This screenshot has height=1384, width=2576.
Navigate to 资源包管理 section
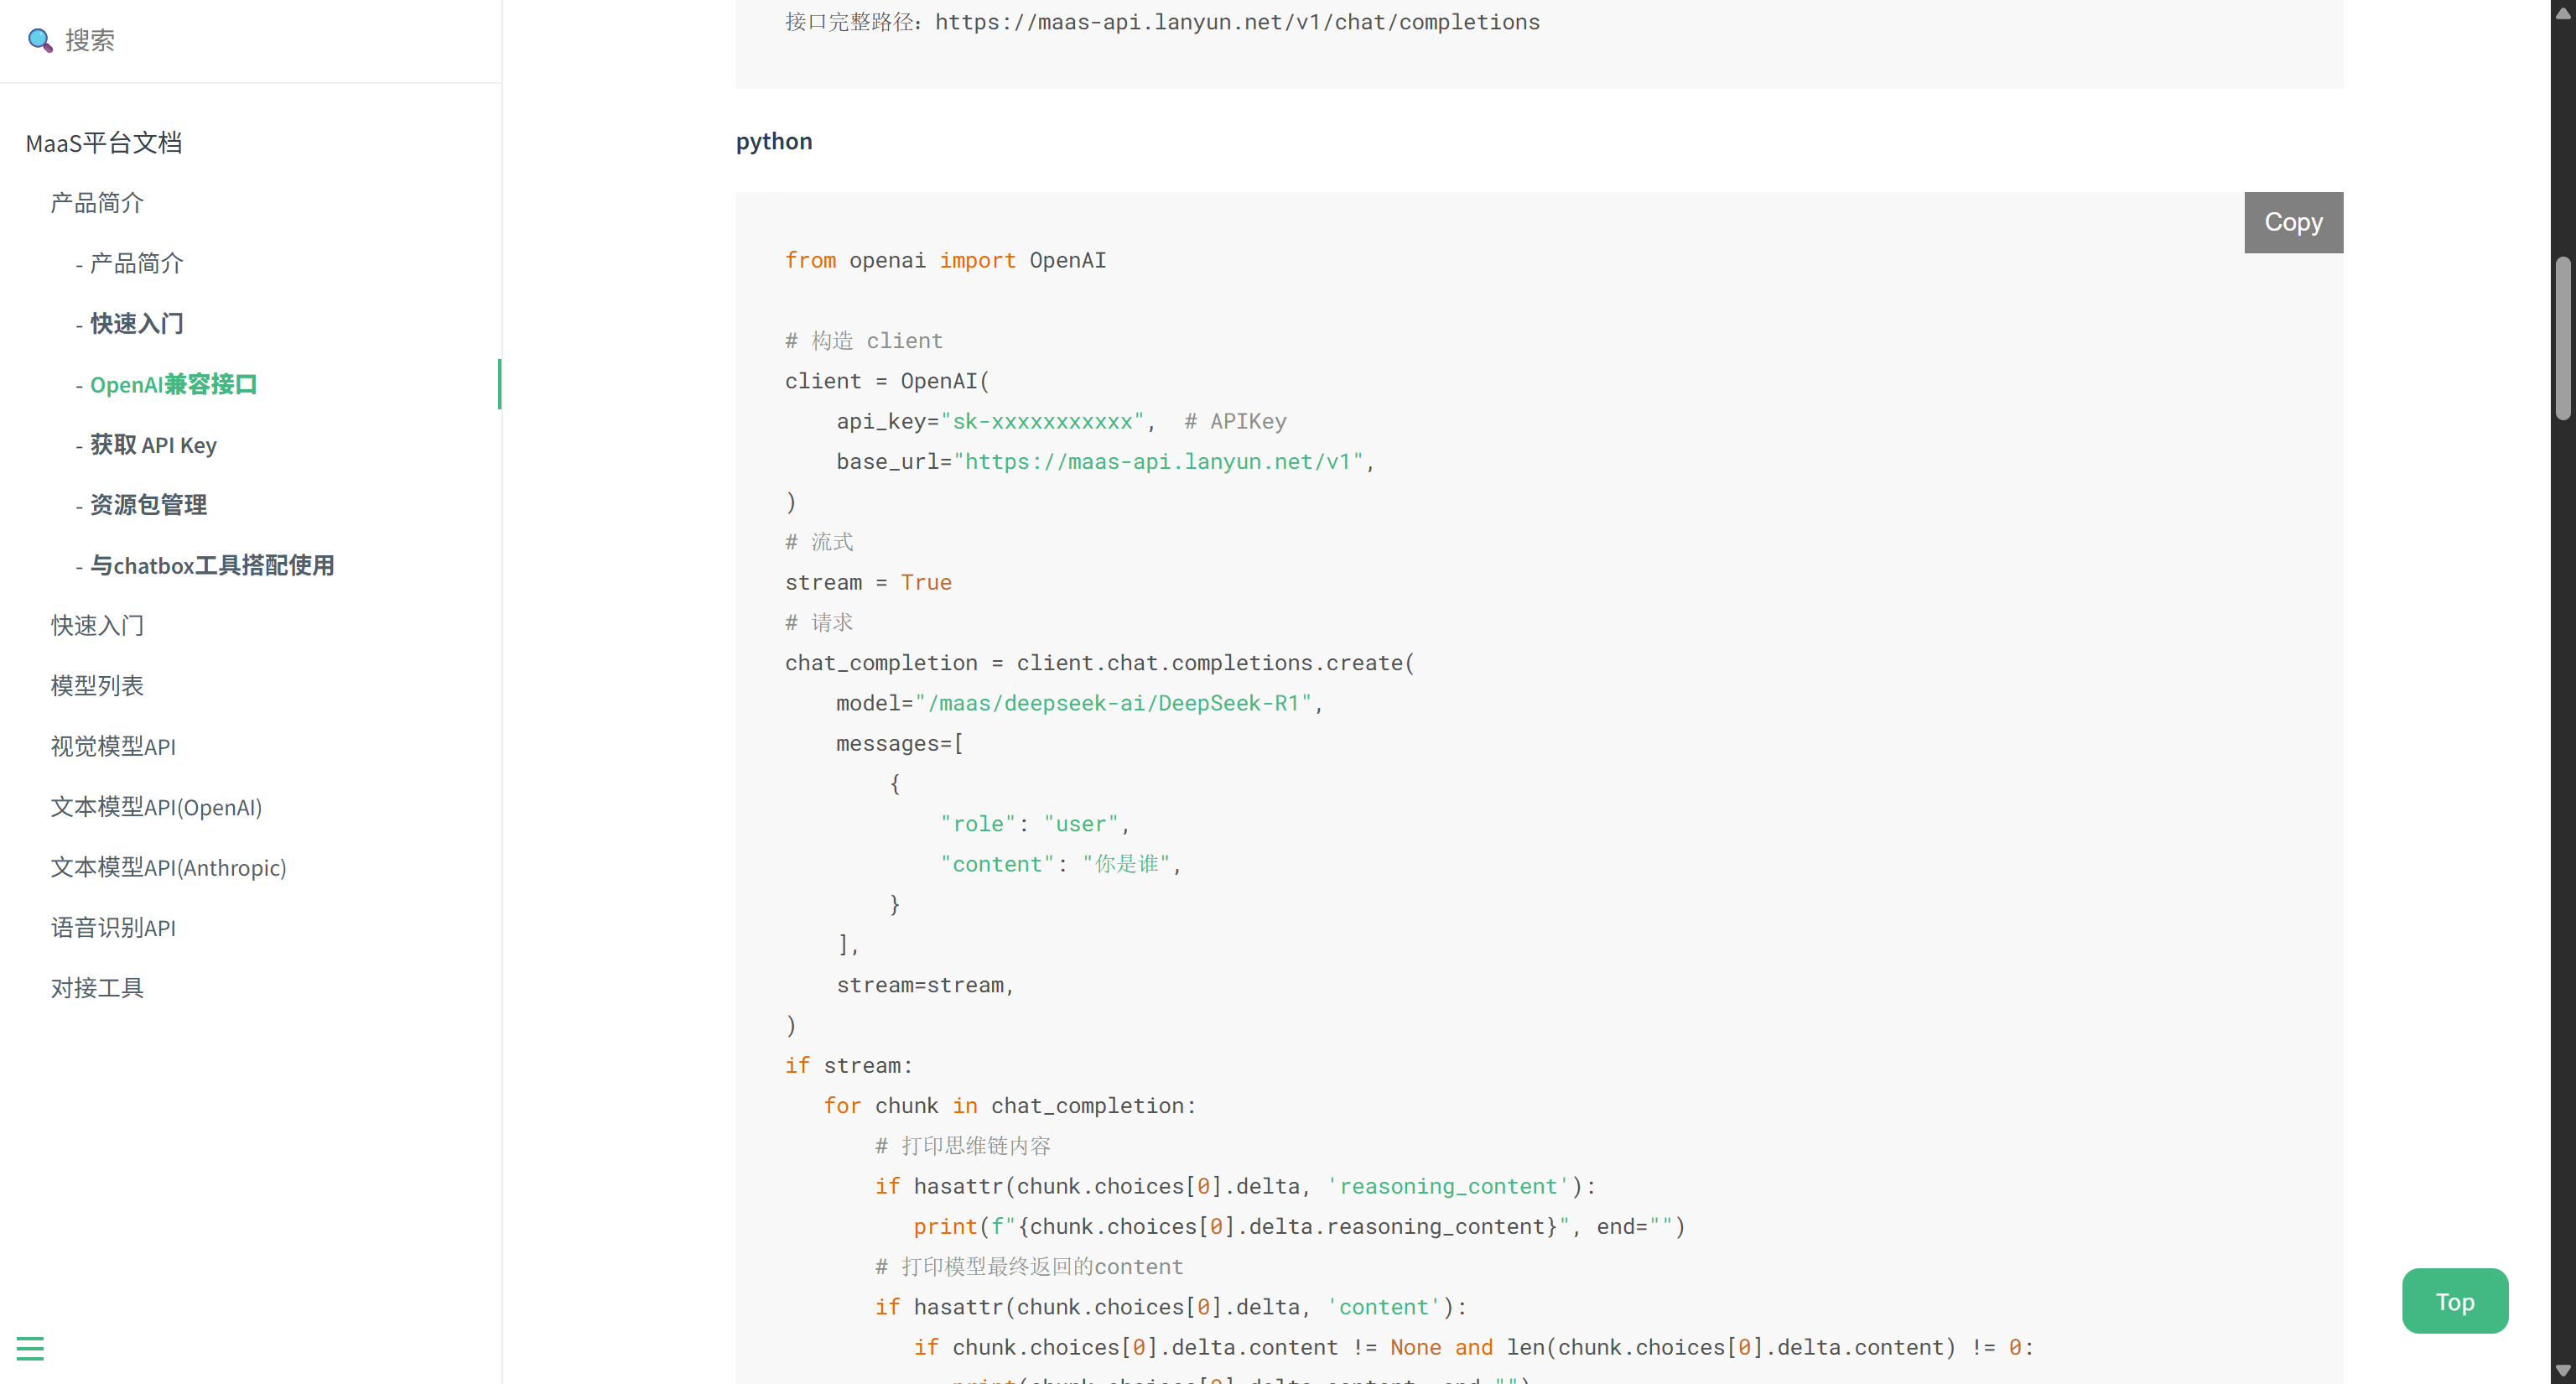point(148,505)
